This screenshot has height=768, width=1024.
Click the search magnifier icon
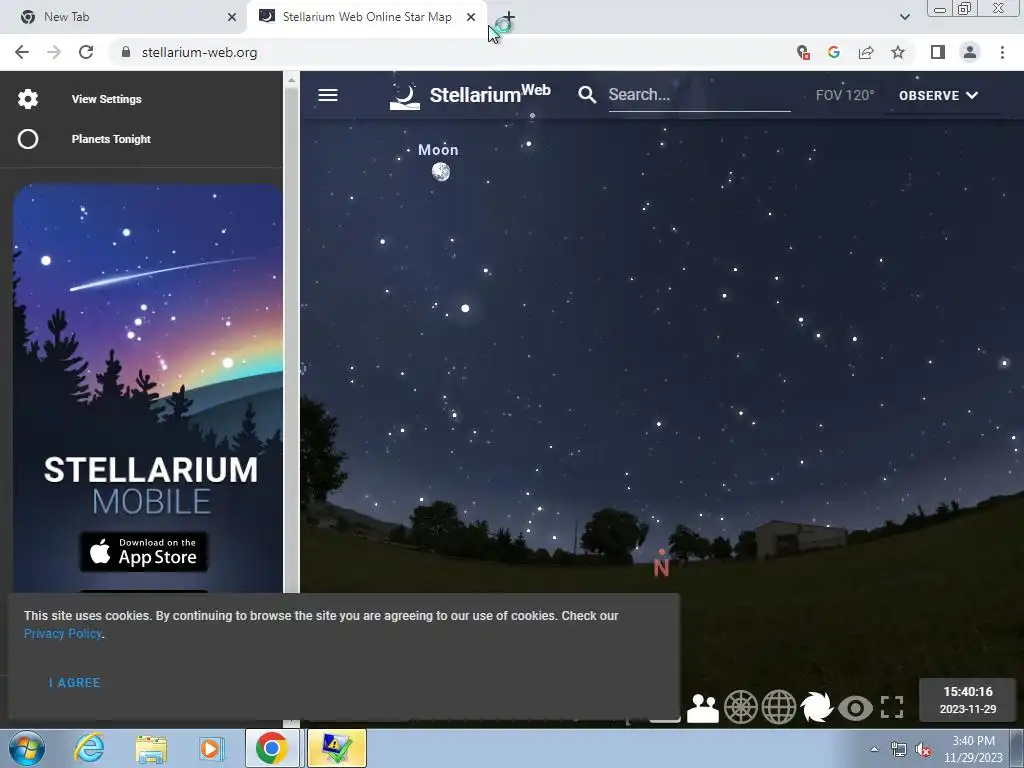click(x=586, y=95)
